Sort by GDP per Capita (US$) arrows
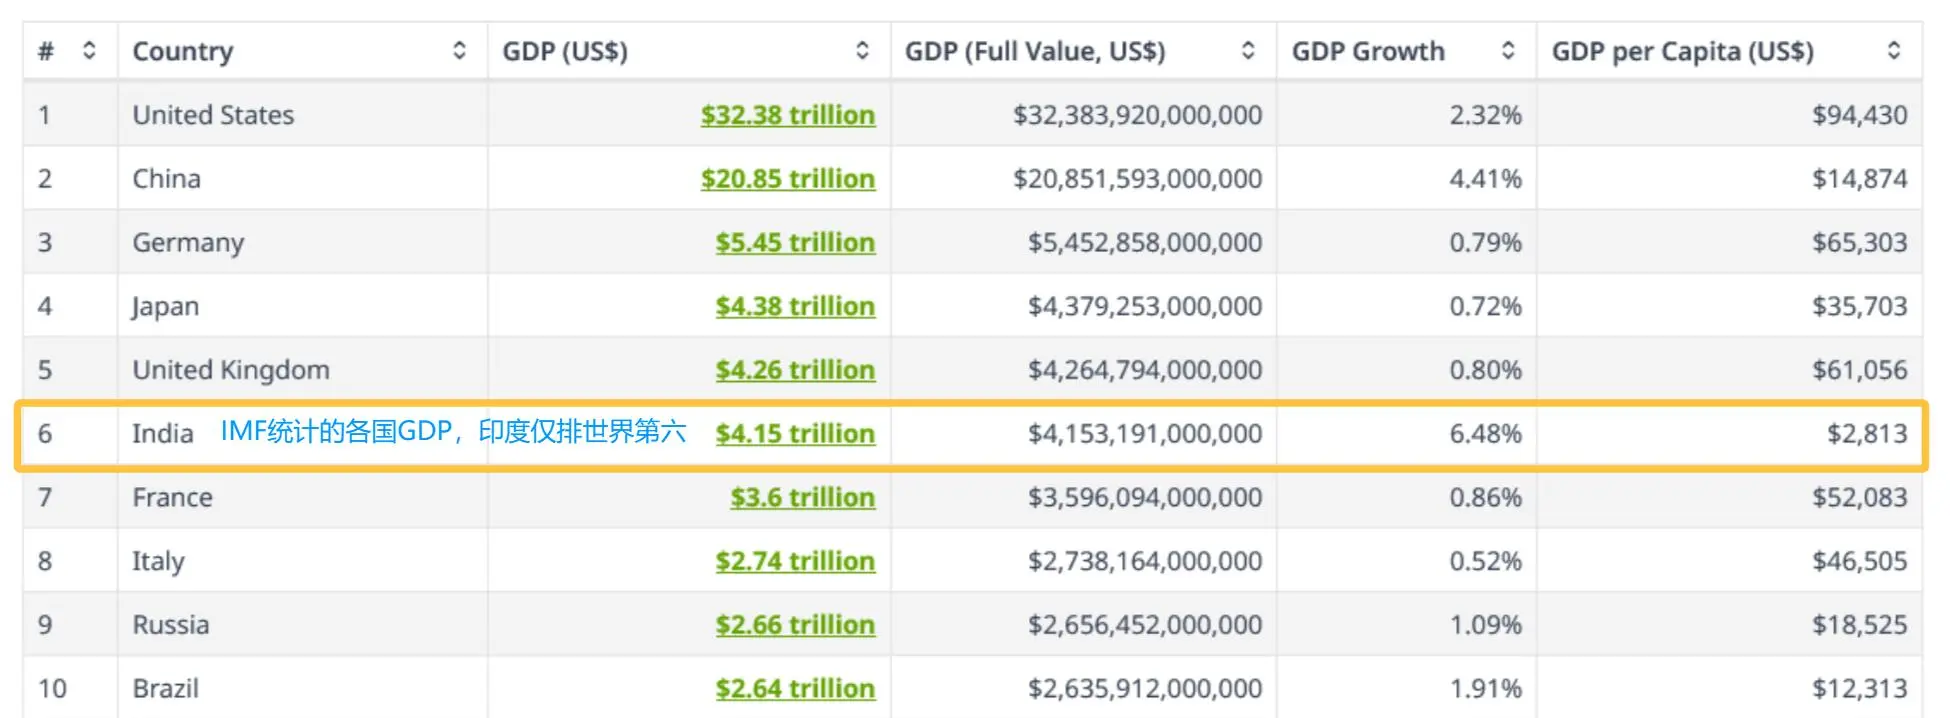The height and width of the screenshot is (718, 1950). 1893,50
